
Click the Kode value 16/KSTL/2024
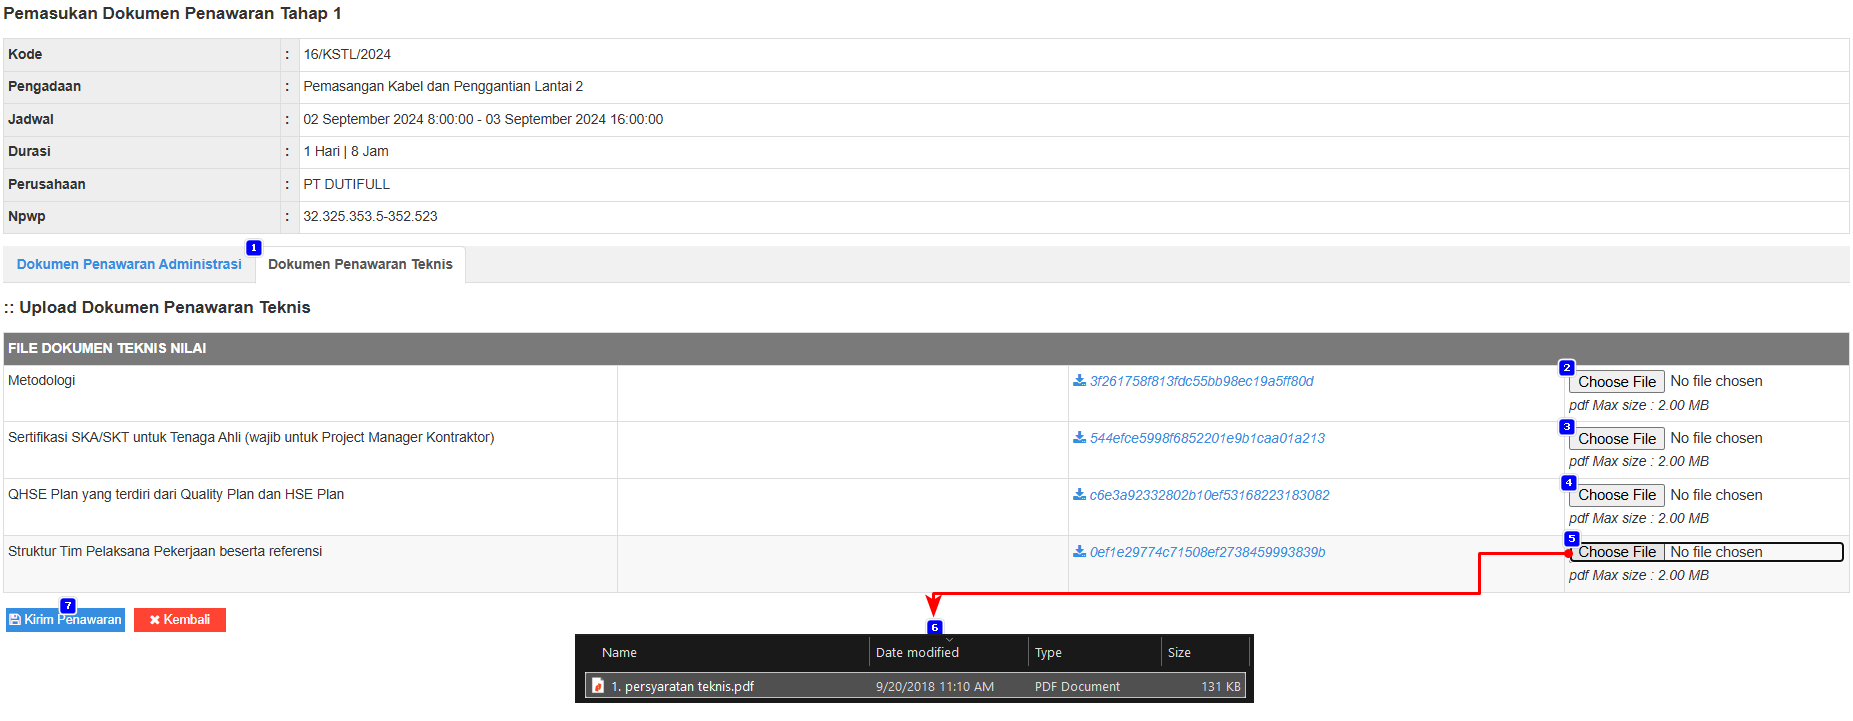click(x=347, y=54)
